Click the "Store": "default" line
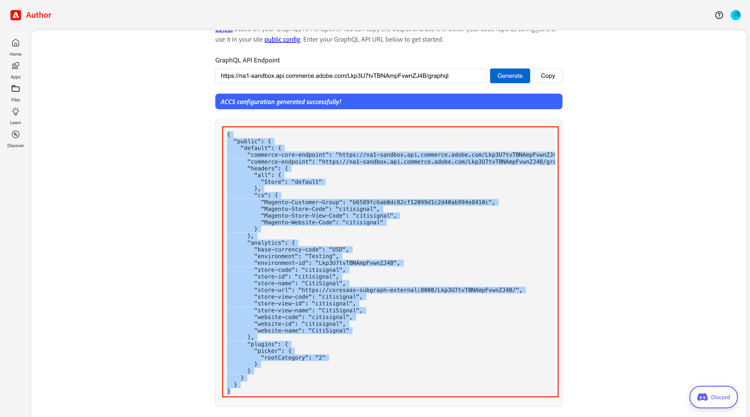Image resolution: width=750 pixels, height=417 pixels. (293, 182)
